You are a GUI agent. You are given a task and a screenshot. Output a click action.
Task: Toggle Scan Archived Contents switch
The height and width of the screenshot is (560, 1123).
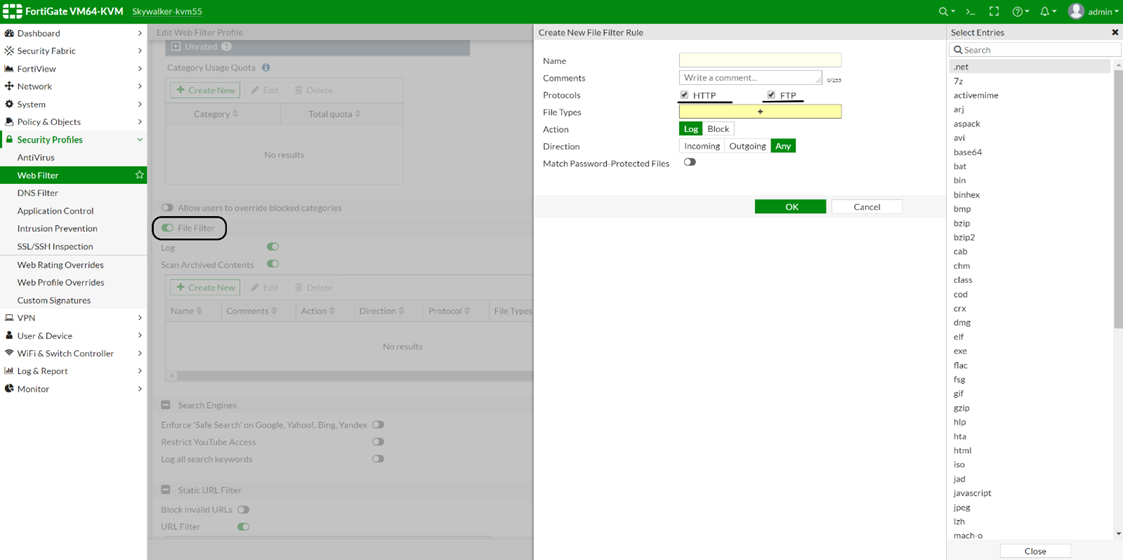(x=272, y=264)
